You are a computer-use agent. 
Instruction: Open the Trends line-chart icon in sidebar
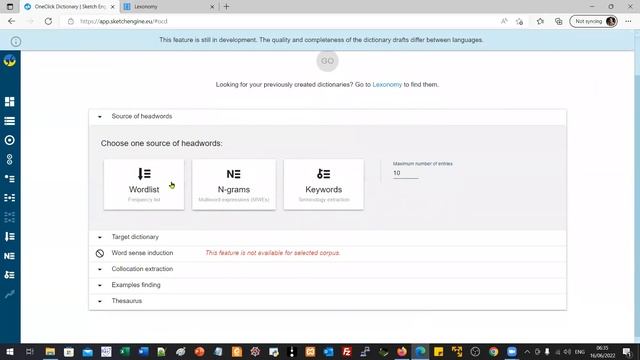point(9,294)
